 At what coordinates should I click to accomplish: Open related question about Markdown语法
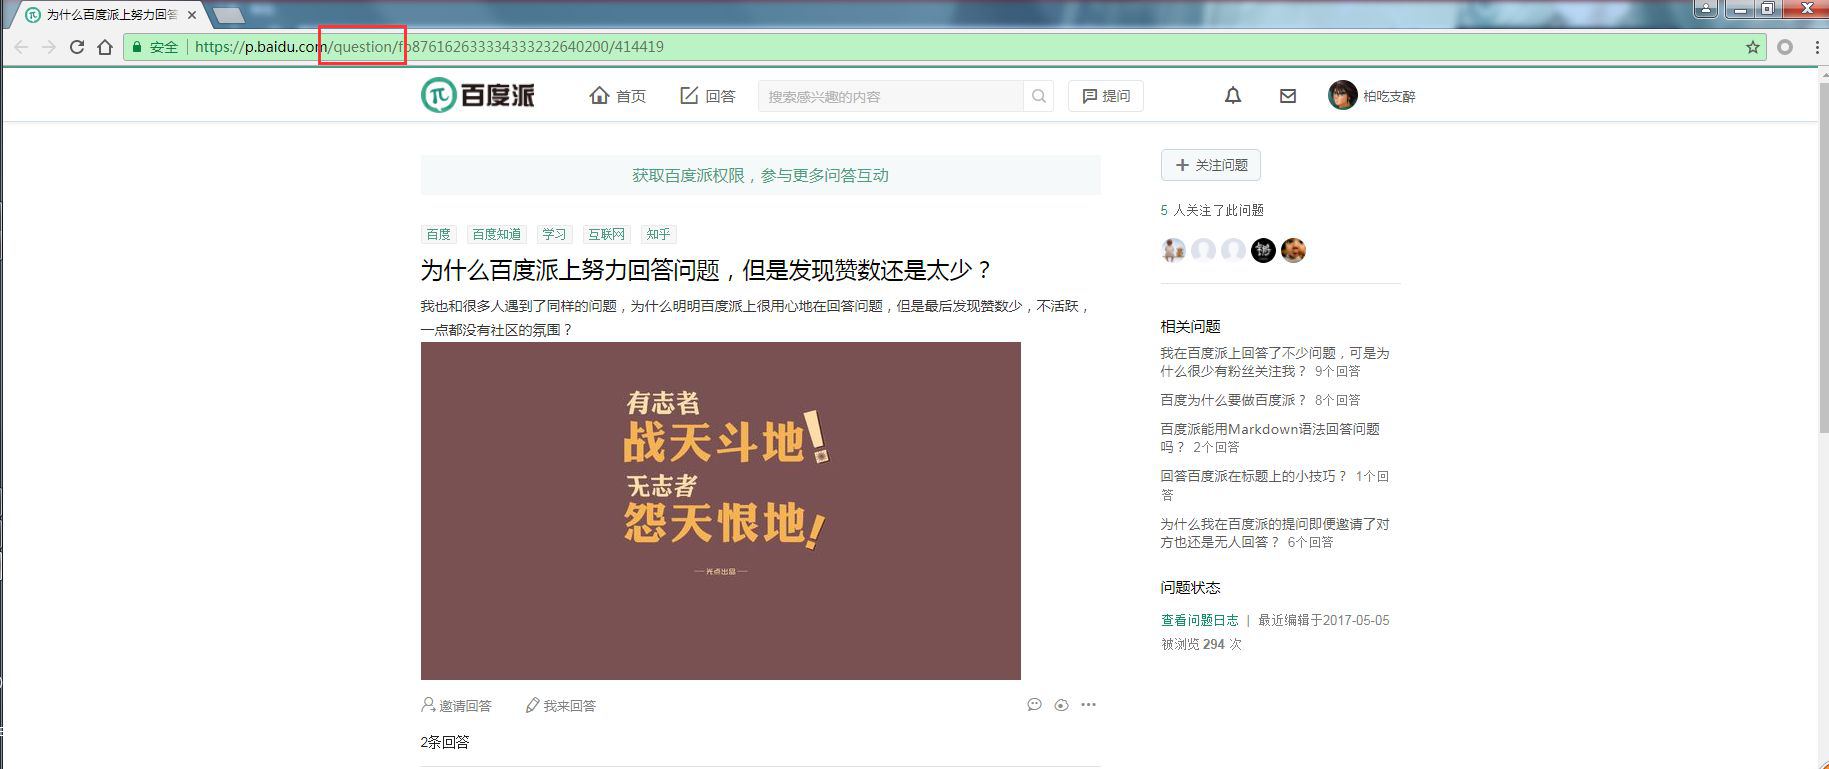(x=1269, y=438)
